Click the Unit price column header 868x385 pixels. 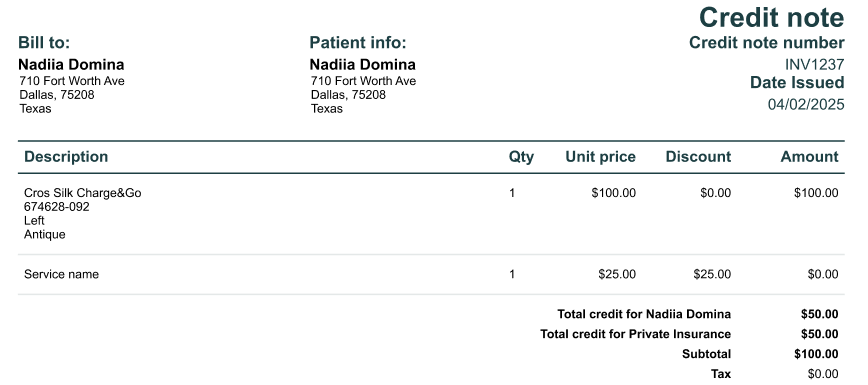tap(601, 157)
